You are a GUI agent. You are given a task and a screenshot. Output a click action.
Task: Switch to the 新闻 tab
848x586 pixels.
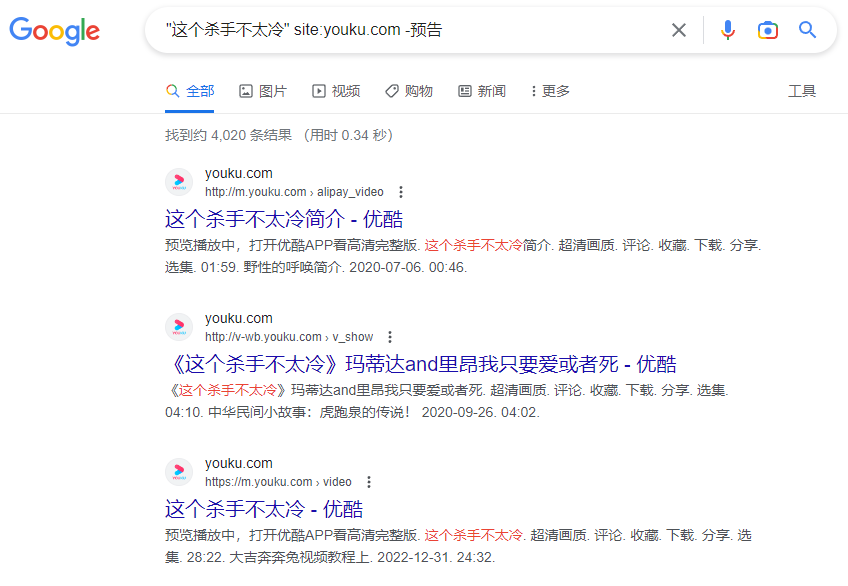pos(482,91)
